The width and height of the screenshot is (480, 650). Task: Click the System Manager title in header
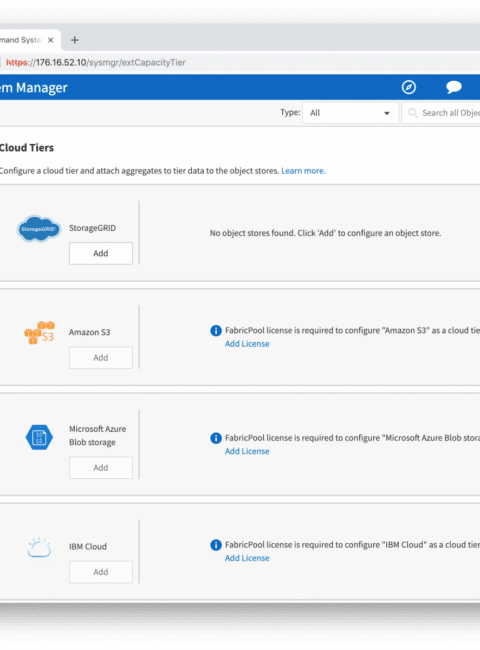click(34, 87)
